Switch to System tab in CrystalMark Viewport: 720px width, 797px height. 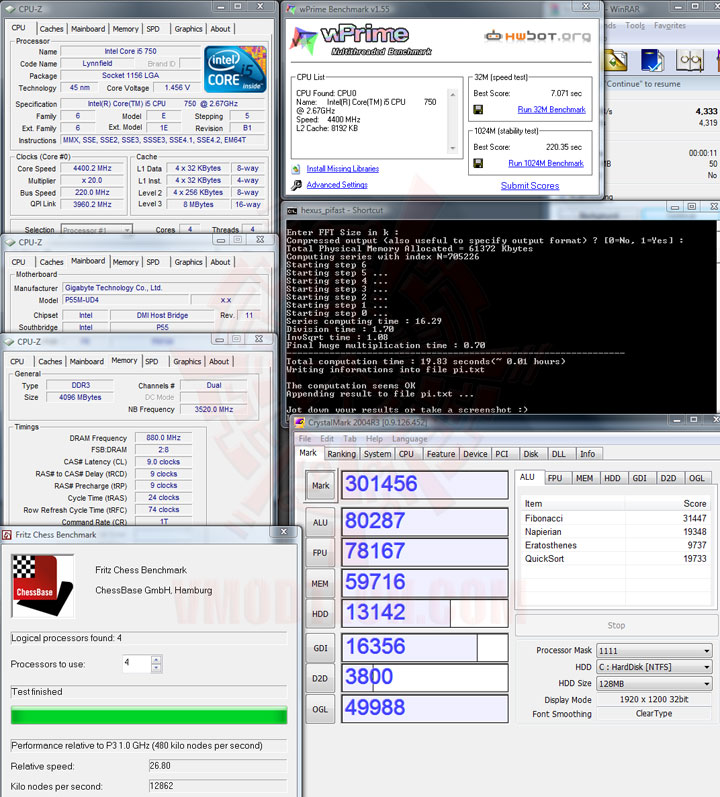[378, 454]
